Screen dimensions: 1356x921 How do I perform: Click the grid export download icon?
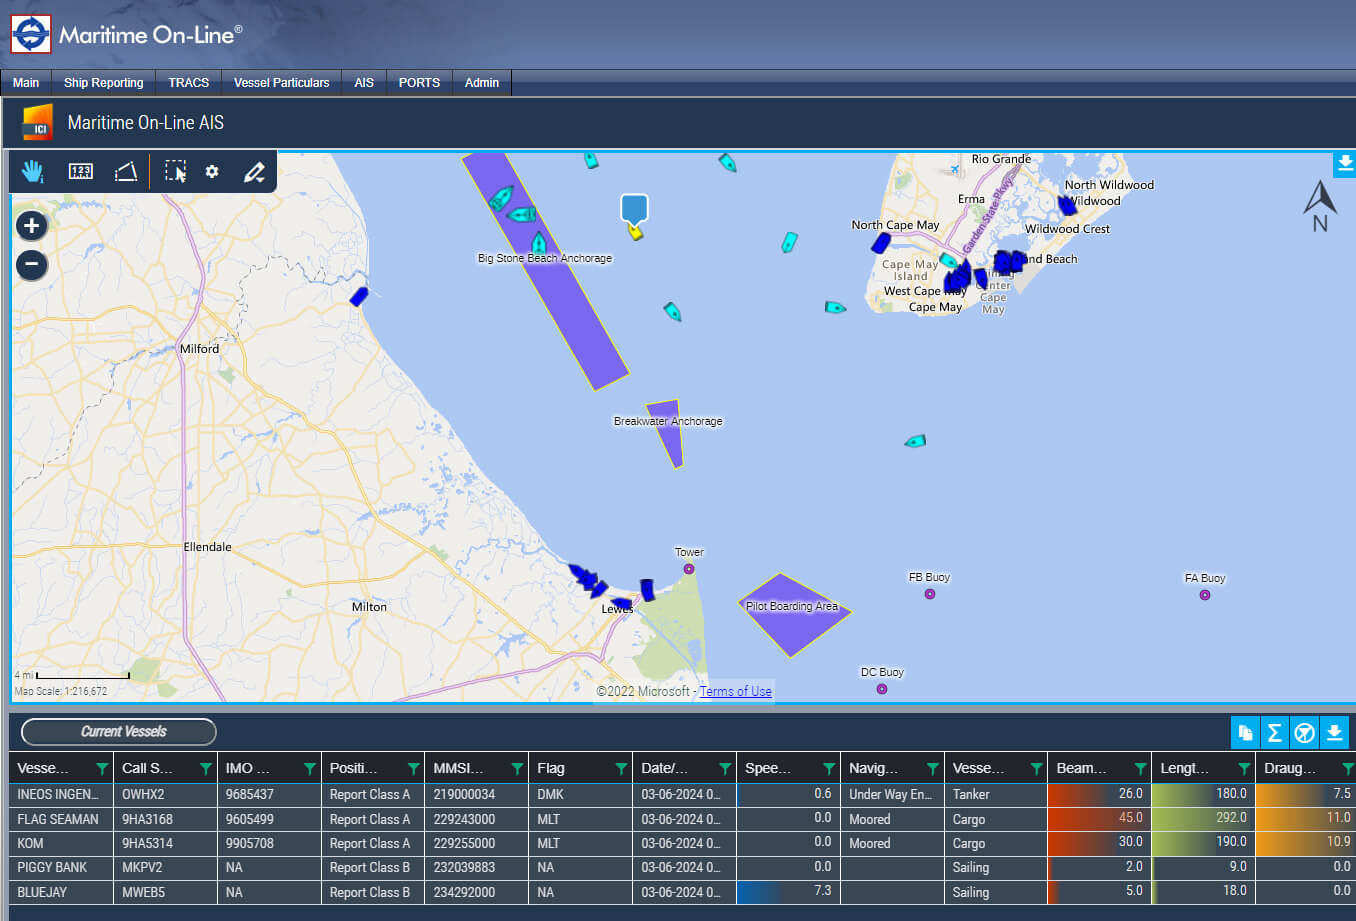(1334, 733)
